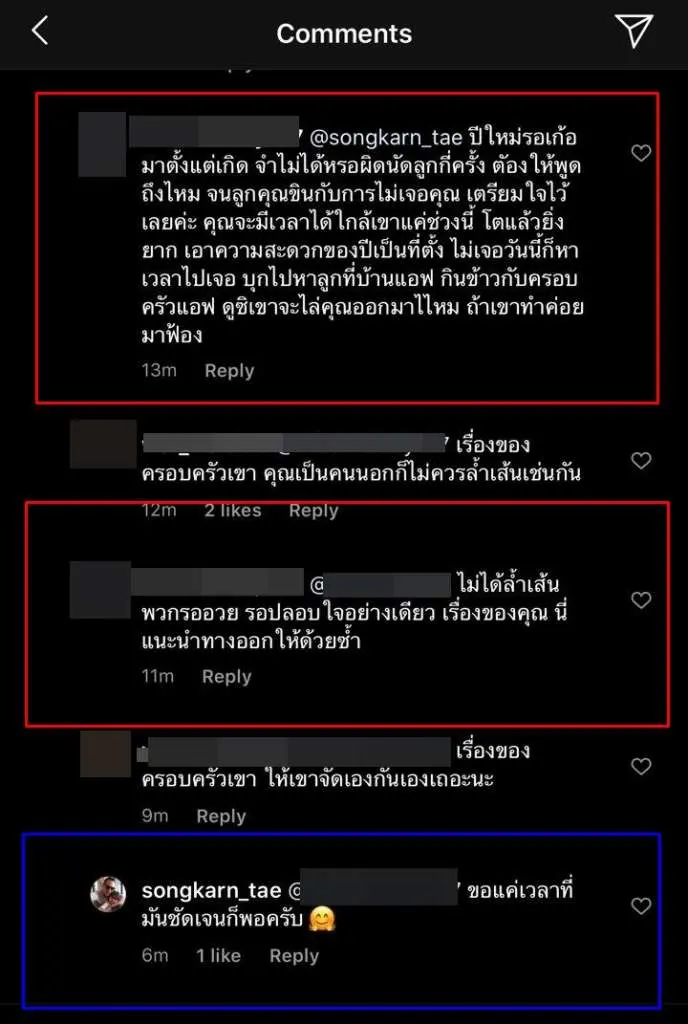Reply to the 13m comment
The image size is (688, 1024).
(229, 370)
